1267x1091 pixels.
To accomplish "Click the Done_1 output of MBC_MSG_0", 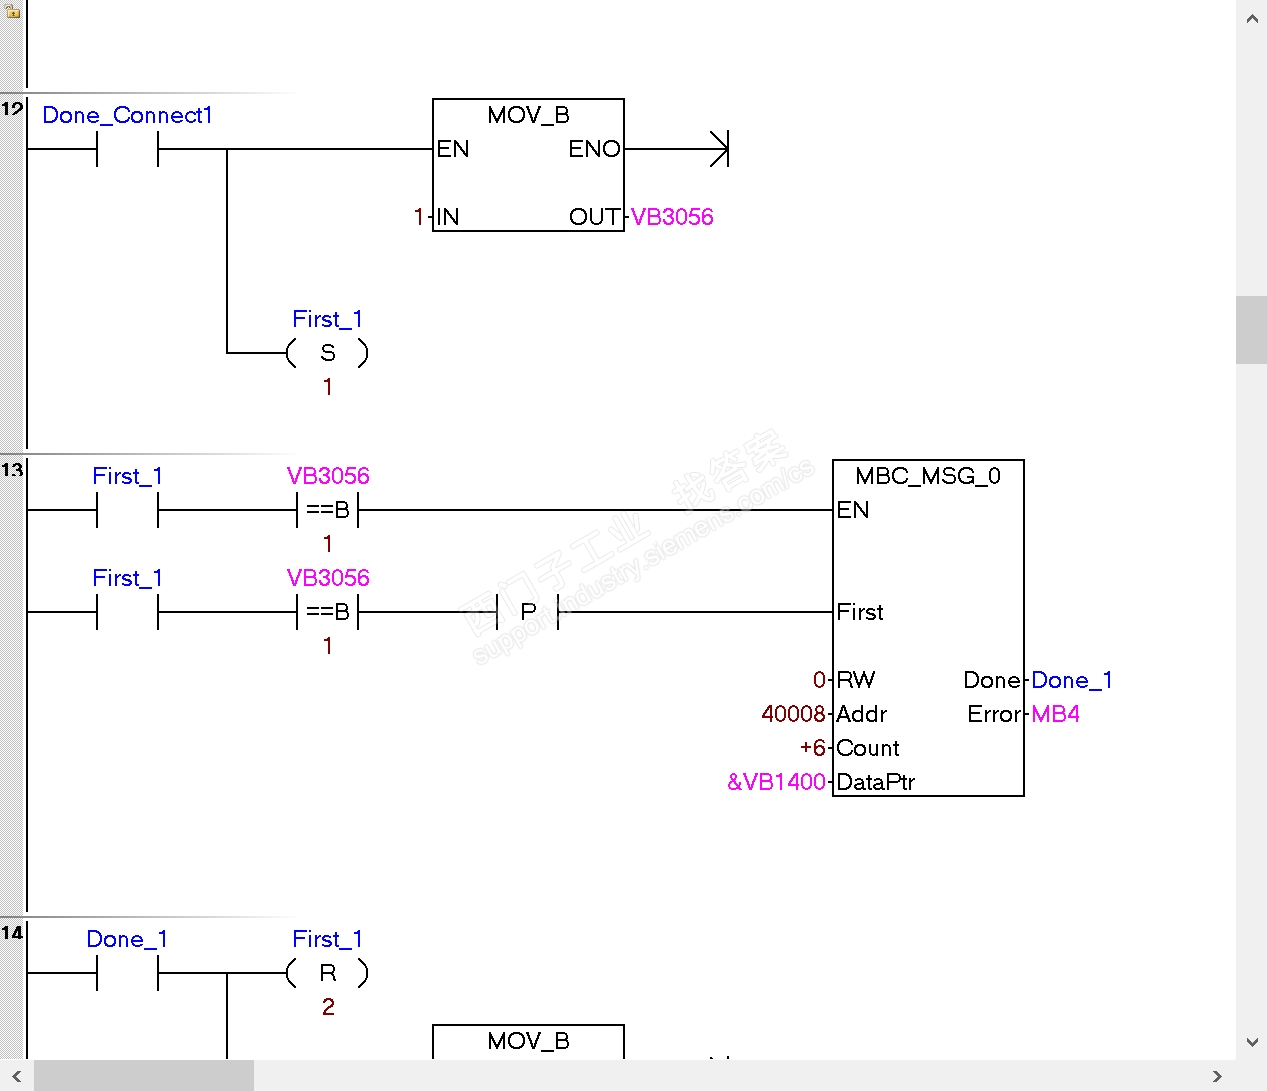I will (x=1072, y=680).
